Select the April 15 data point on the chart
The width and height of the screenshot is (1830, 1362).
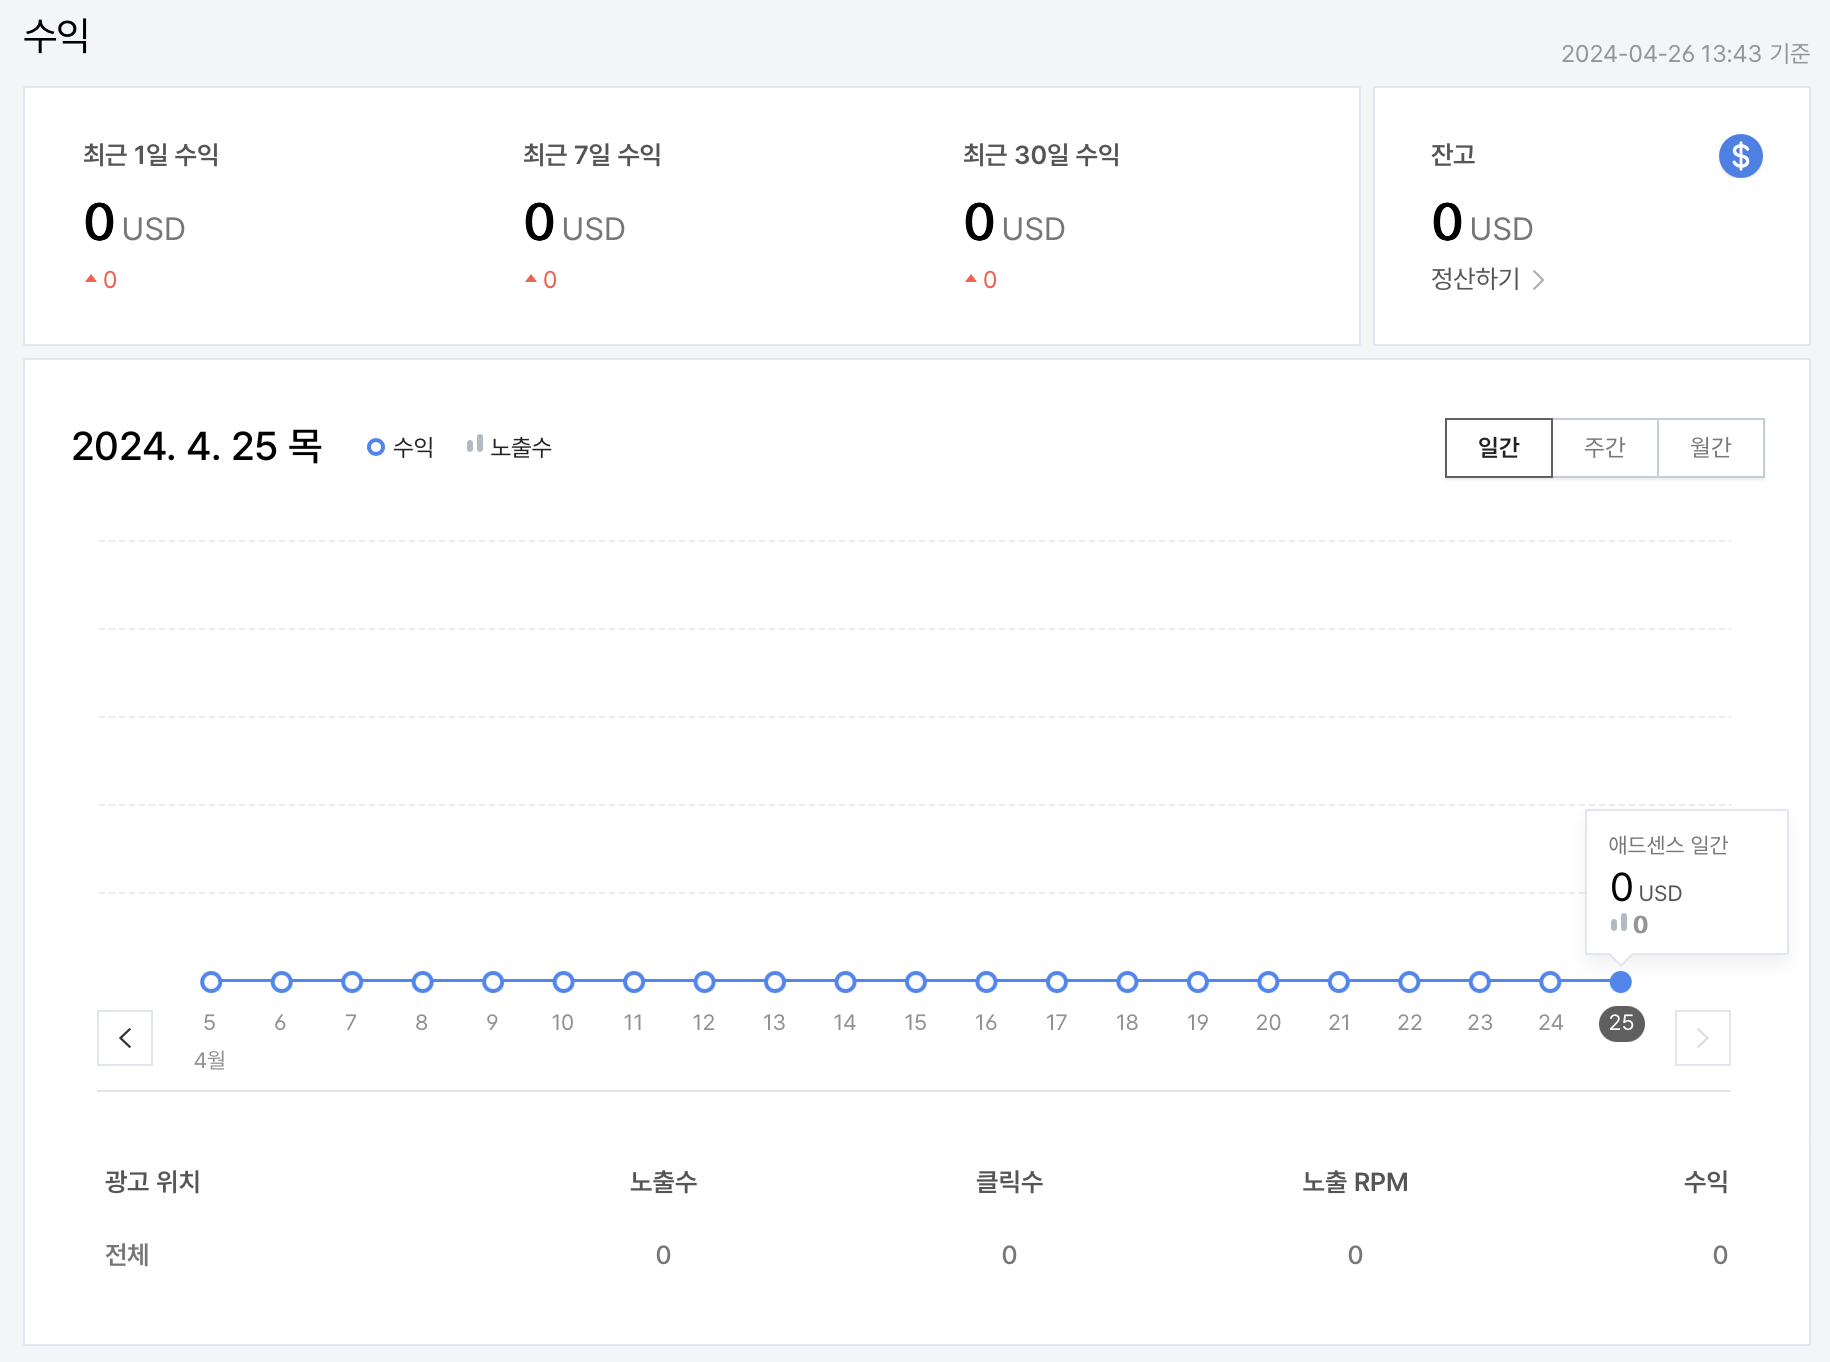(915, 982)
